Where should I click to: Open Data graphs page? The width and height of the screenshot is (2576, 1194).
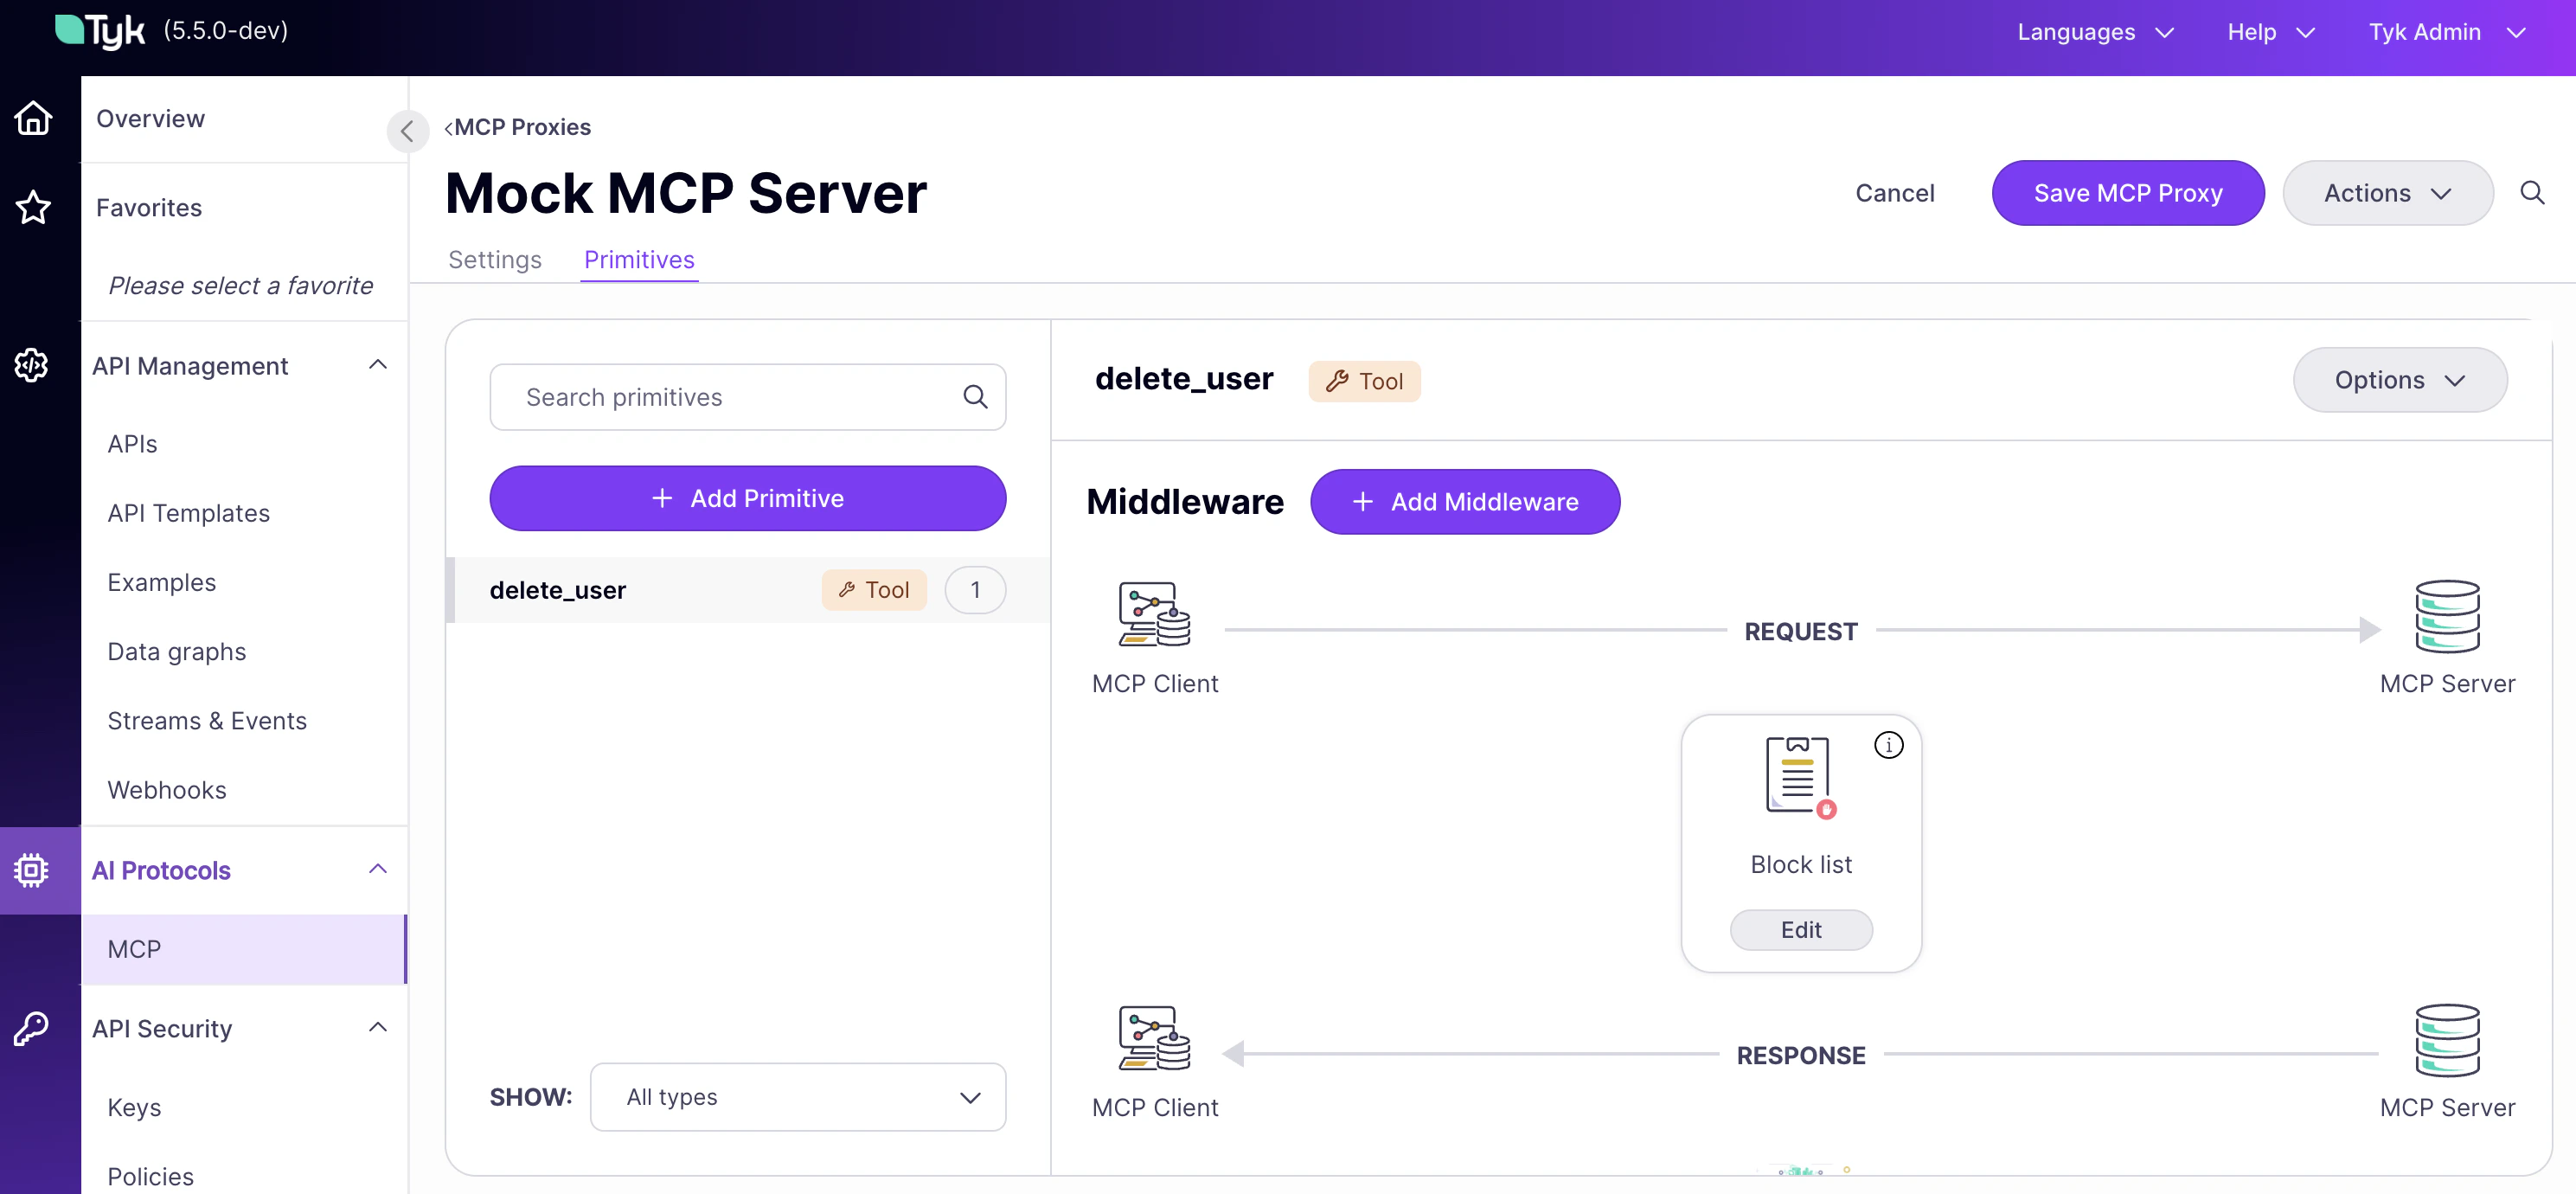pos(176,651)
